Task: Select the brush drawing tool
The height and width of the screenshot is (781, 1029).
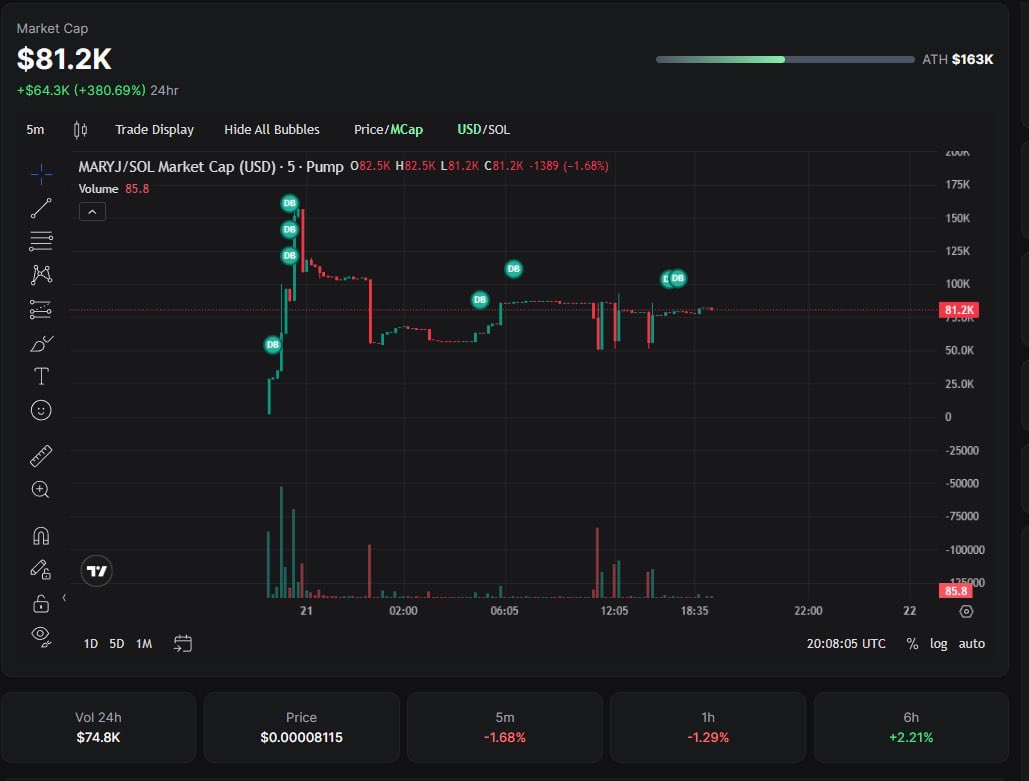Action: pyautogui.click(x=40, y=343)
